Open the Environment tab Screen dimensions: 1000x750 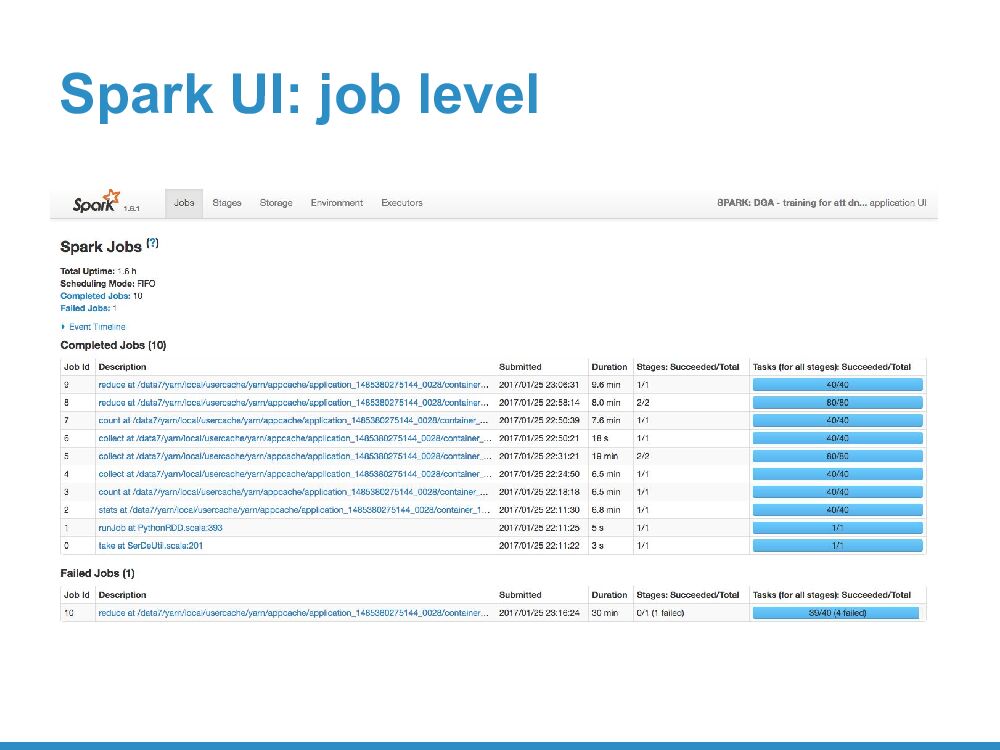[337, 203]
